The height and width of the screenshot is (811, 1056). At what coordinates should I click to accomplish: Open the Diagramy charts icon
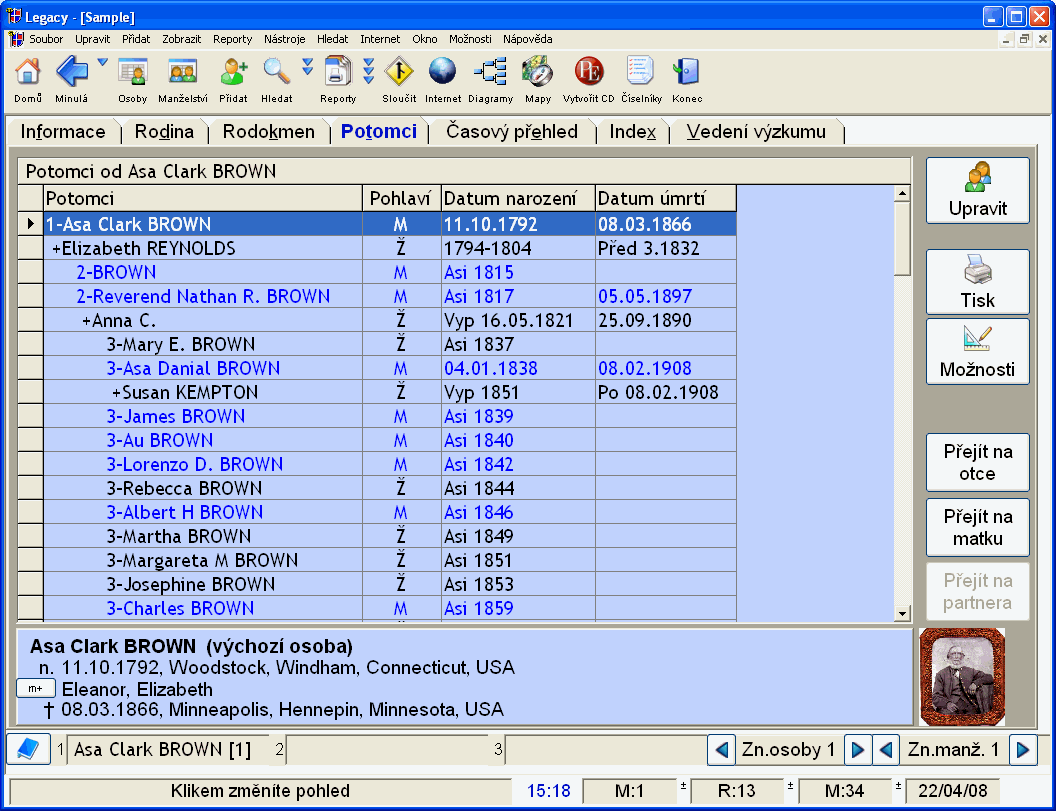(x=490, y=73)
